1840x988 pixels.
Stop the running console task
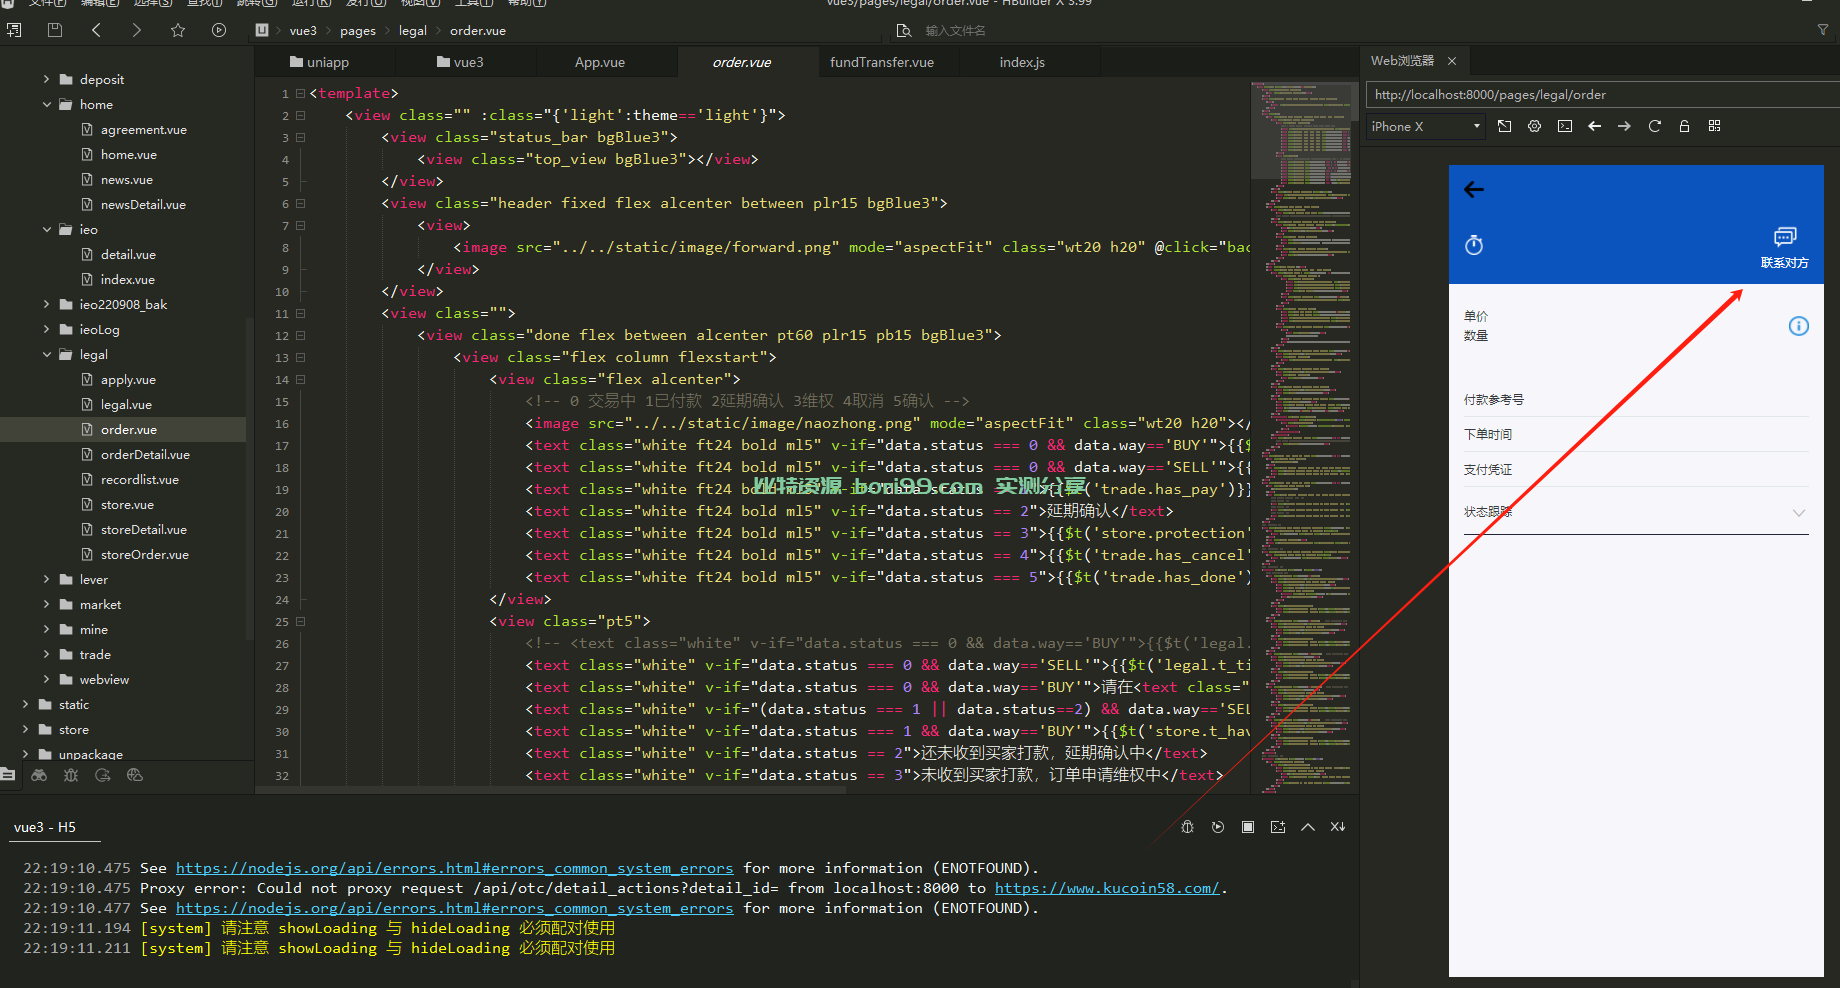coord(1248,827)
